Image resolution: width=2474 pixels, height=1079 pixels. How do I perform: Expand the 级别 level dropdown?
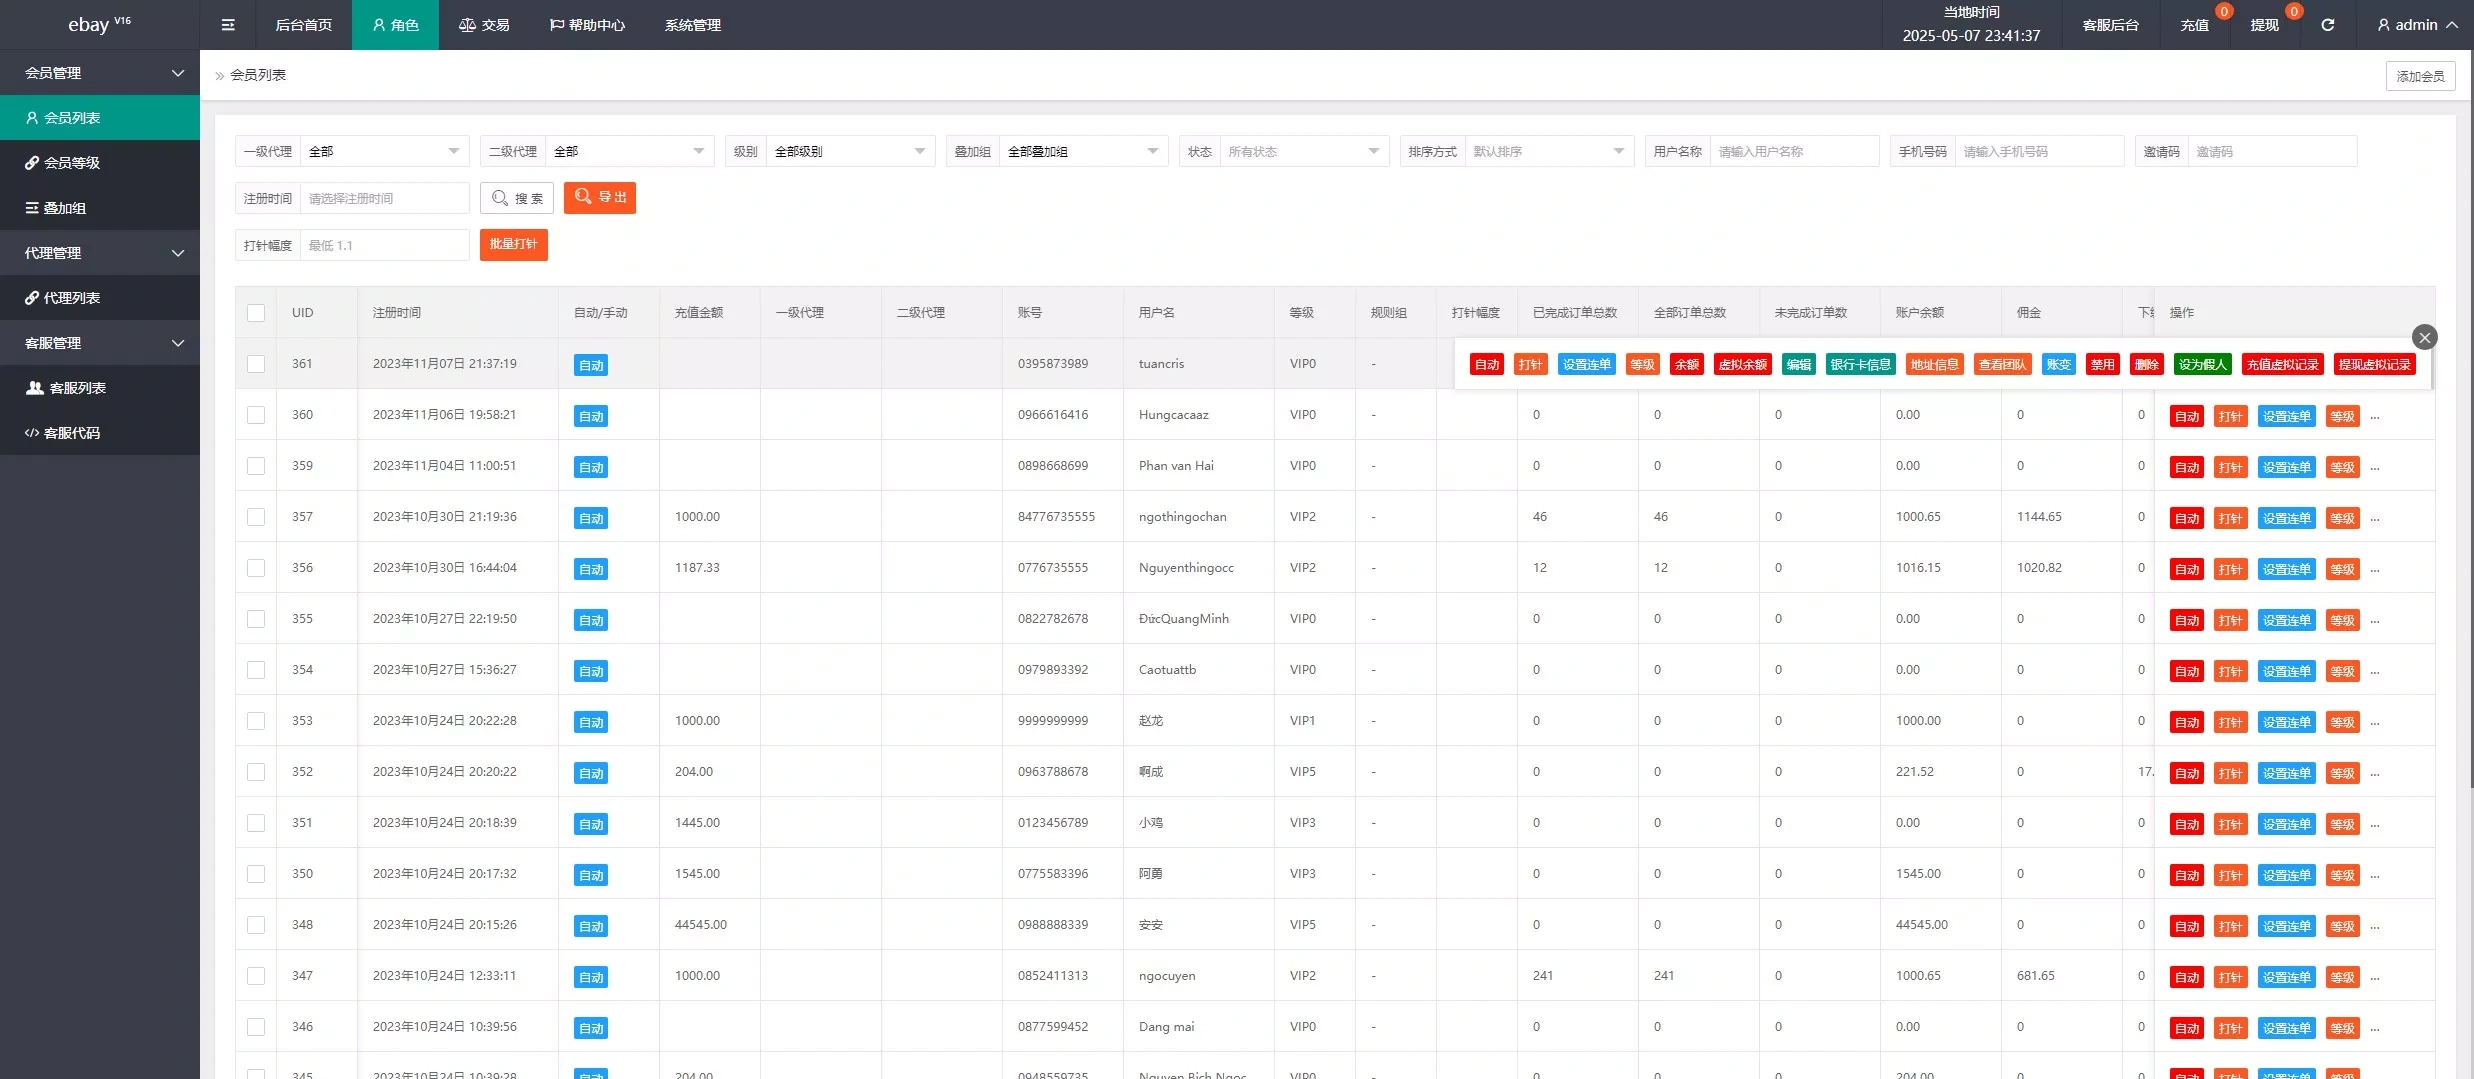click(849, 152)
